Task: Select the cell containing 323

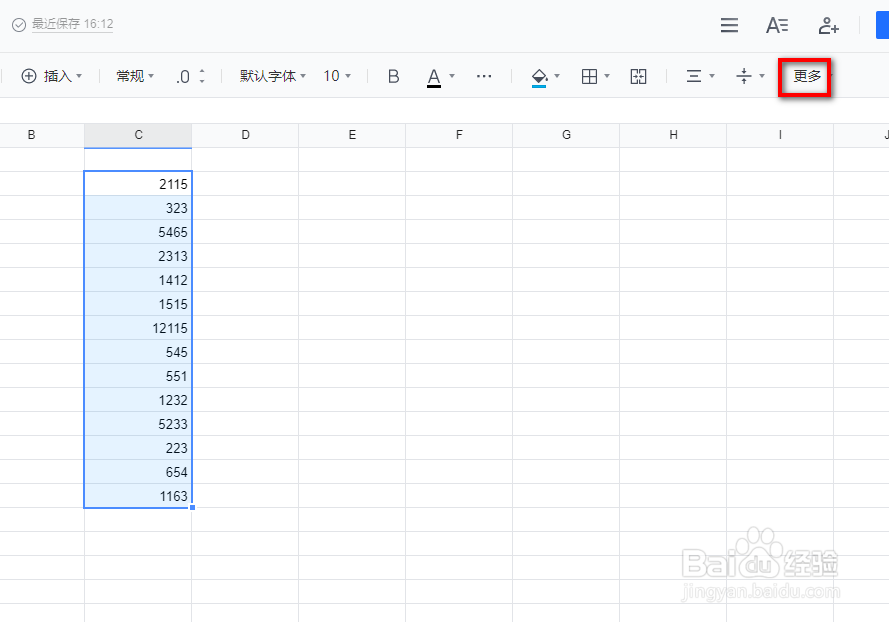Action: click(138, 208)
